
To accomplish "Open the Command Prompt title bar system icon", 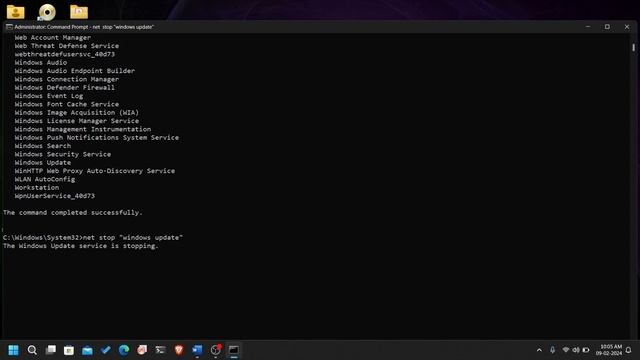I will point(9,27).
